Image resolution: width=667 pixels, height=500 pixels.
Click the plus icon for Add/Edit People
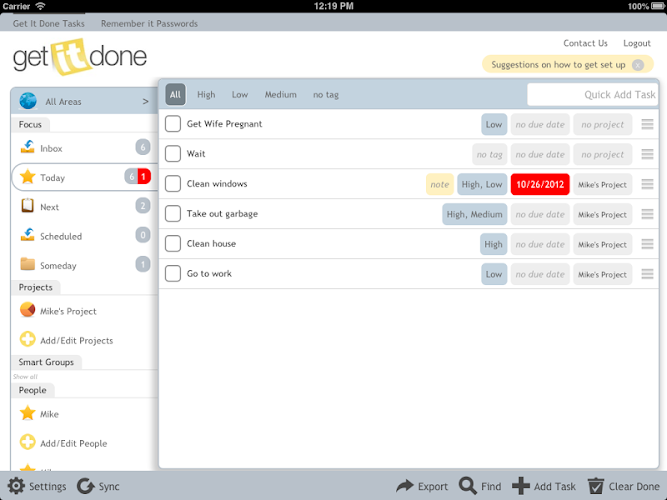[x=28, y=443]
